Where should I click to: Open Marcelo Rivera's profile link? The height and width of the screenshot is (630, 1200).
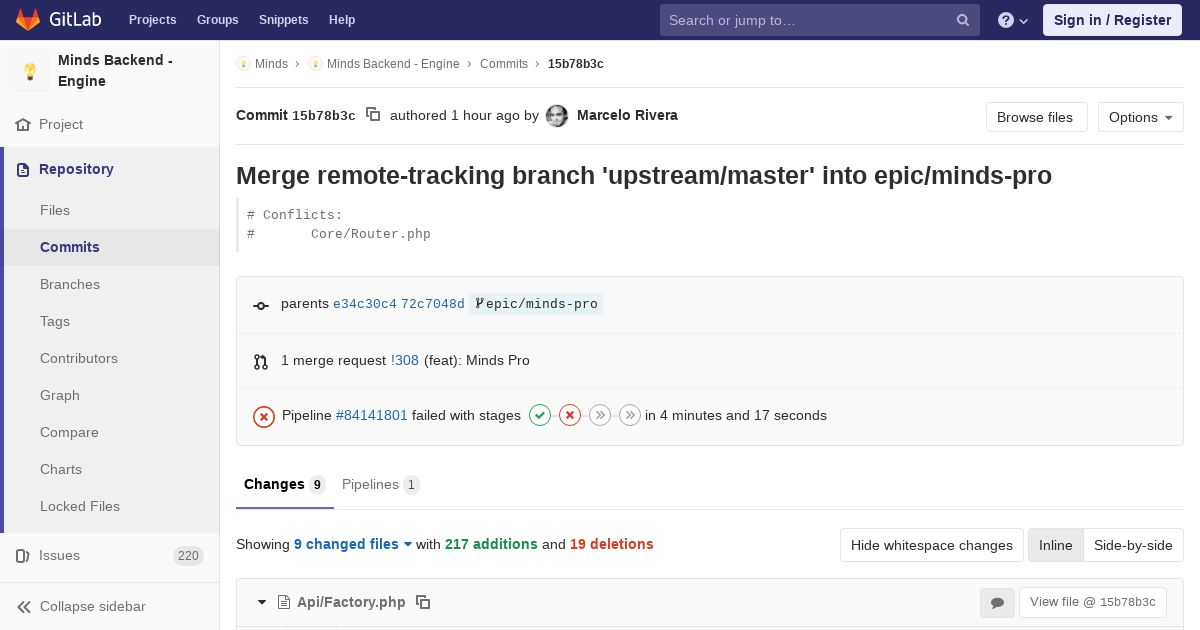click(627, 115)
